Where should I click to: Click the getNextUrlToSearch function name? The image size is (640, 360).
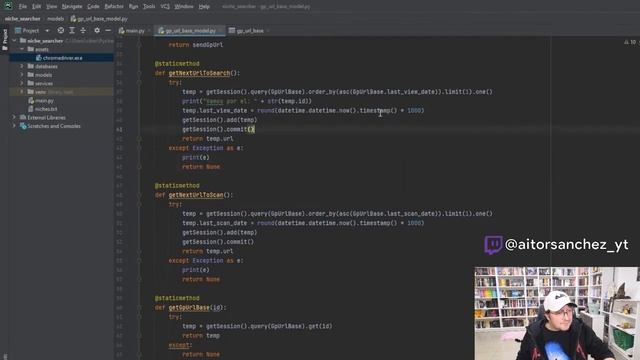click(199, 73)
